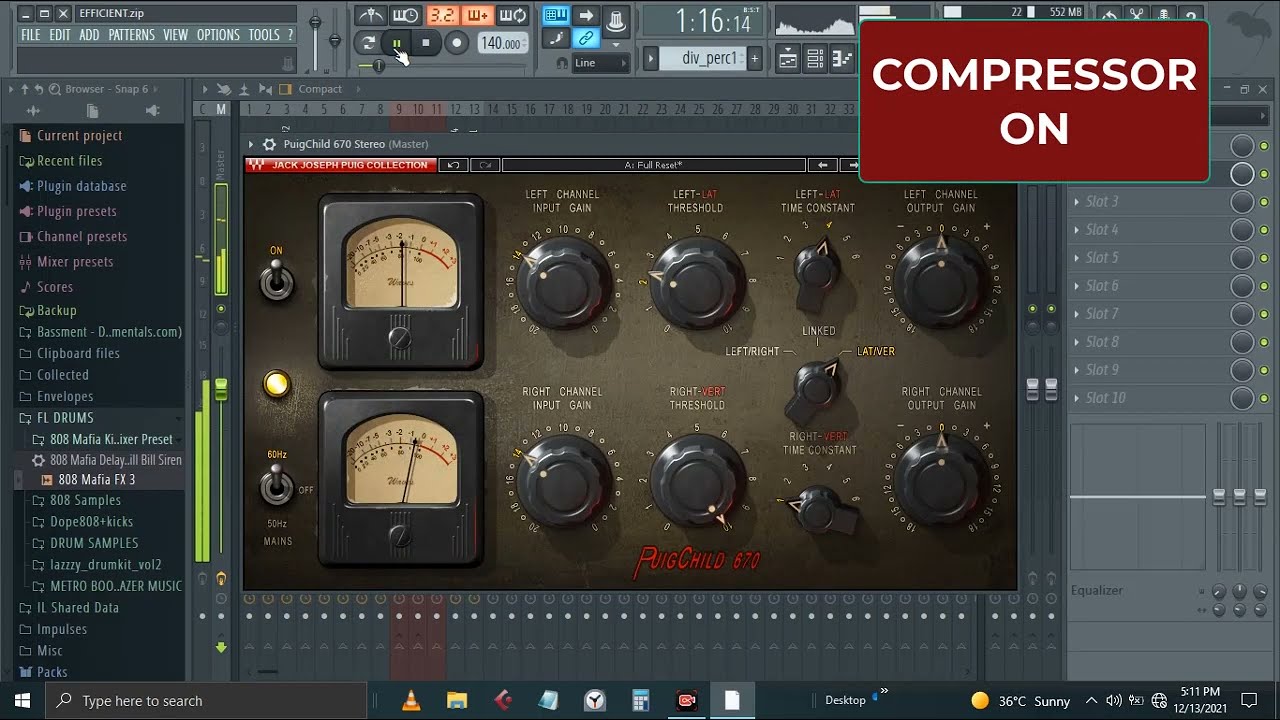This screenshot has height=720, width=1280.
Task: Click the Left-Lat Threshold knob
Action: click(x=696, y=282)
